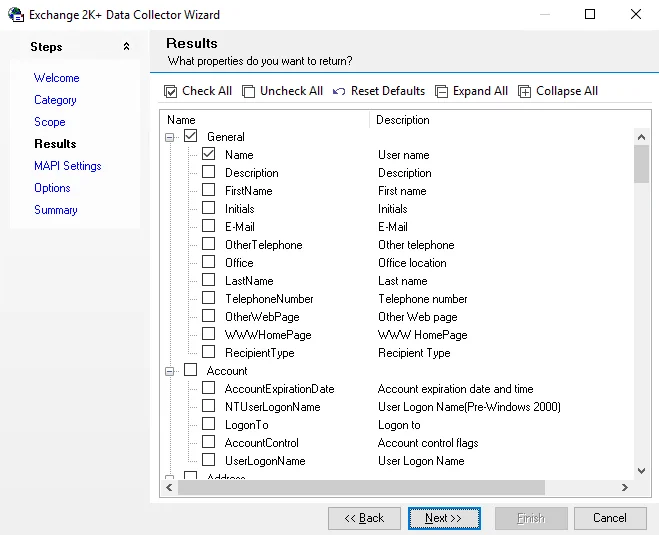Check the TelephoneNumber checkbox
Image resolution: width=659 pixels, height=535 pixels.
(208, 298)
